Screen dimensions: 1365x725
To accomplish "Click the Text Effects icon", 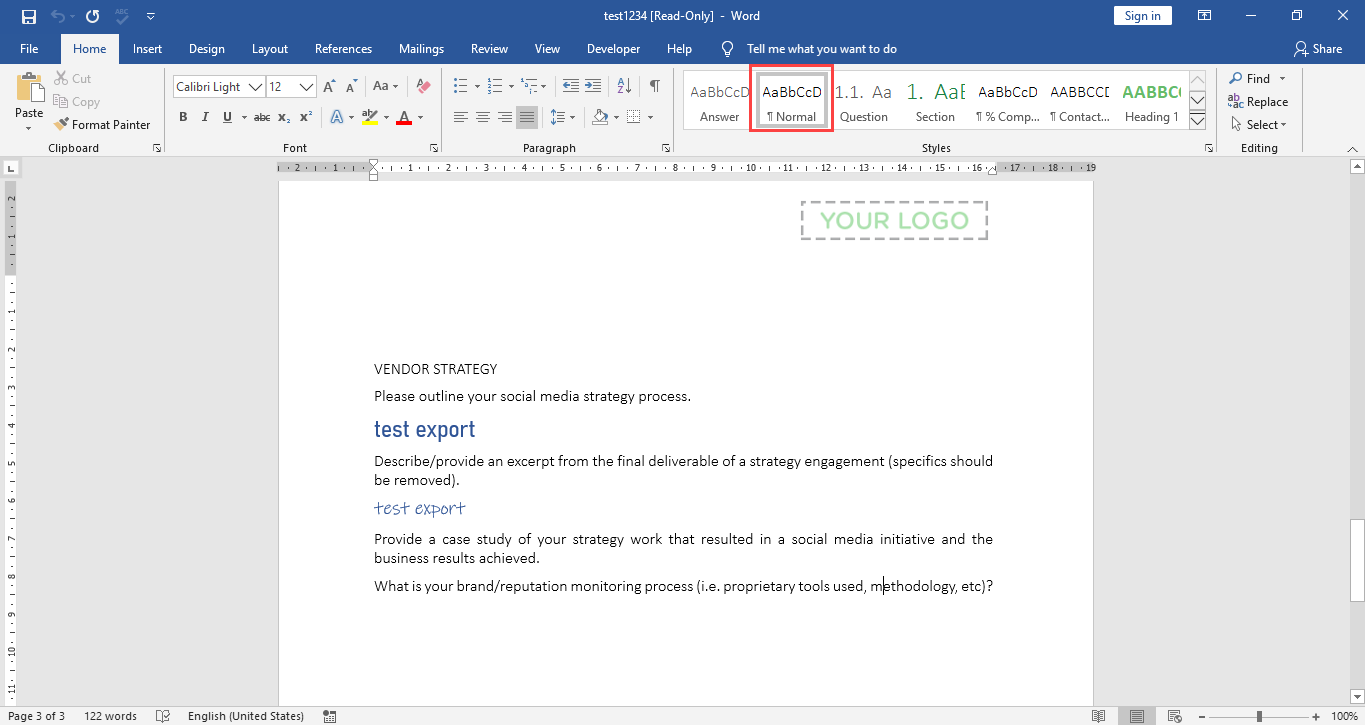I will (x=336, y=117).
